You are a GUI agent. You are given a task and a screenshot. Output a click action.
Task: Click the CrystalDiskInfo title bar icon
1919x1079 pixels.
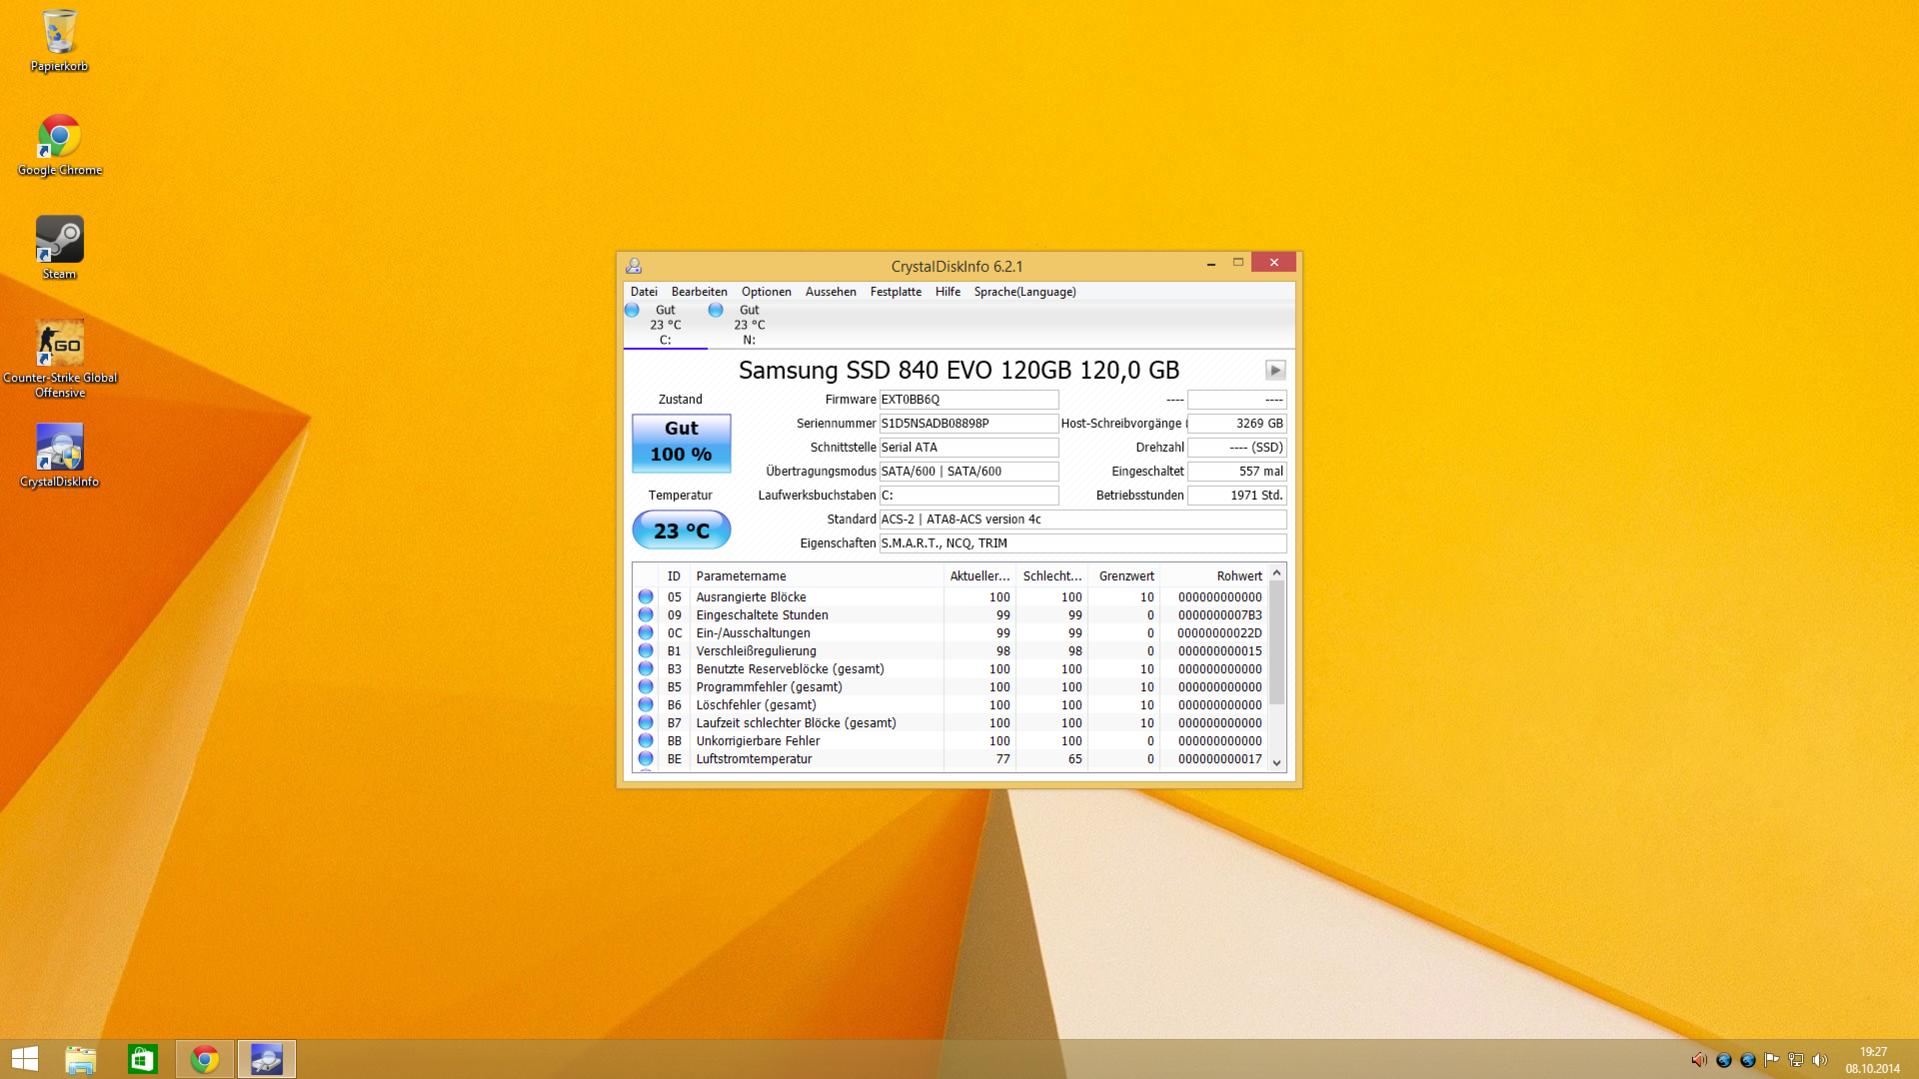[x=634, y=266]
